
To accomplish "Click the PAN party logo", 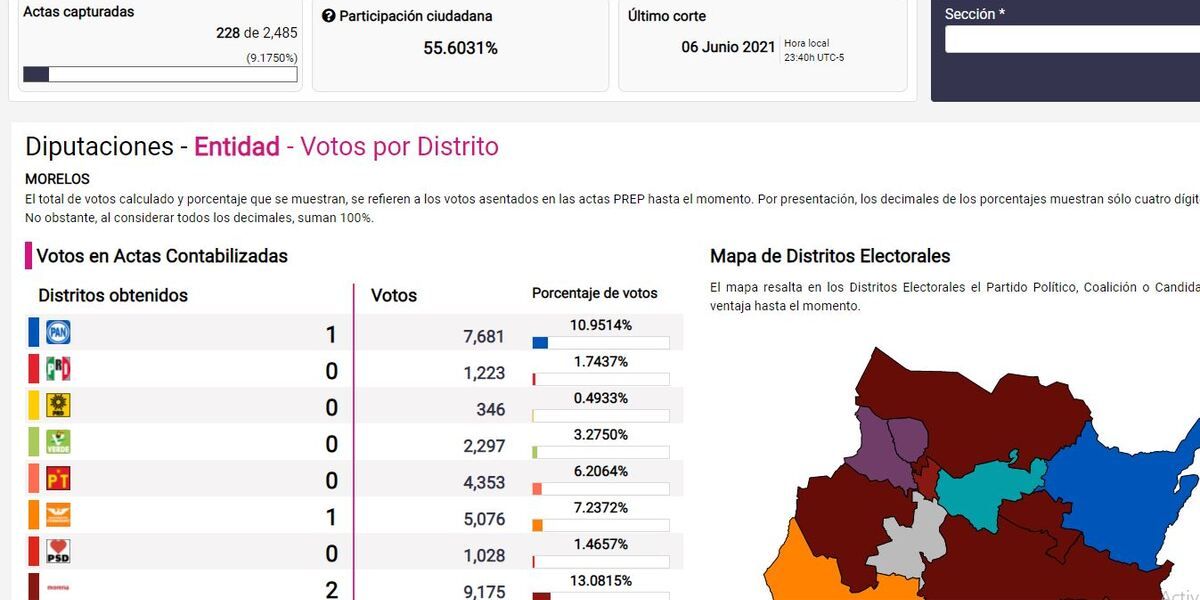I will 58,333.
